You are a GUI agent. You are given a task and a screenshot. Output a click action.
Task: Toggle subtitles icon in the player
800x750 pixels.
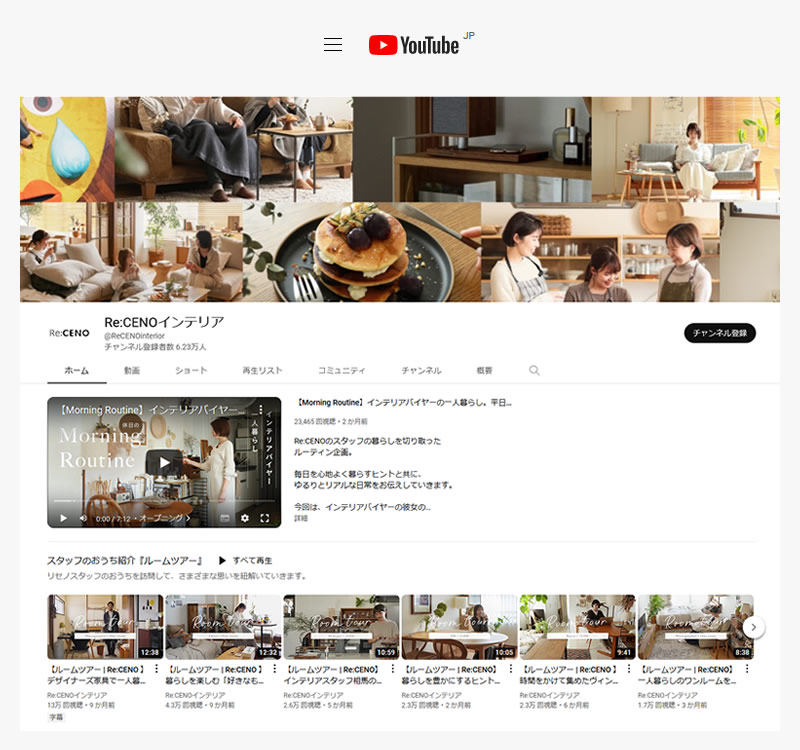[x=225, y=518]
